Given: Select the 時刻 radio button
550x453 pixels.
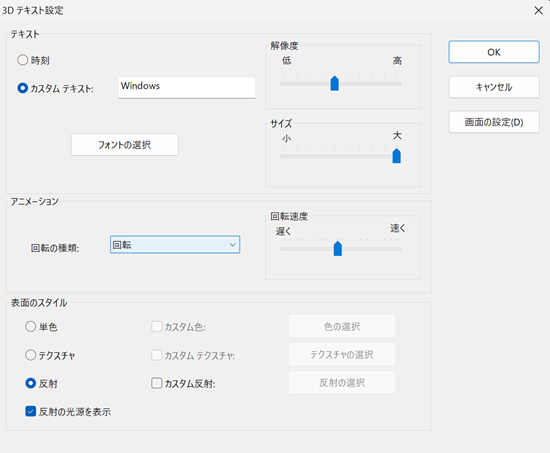Looking at the screenshot, I should tap(23, 60).
